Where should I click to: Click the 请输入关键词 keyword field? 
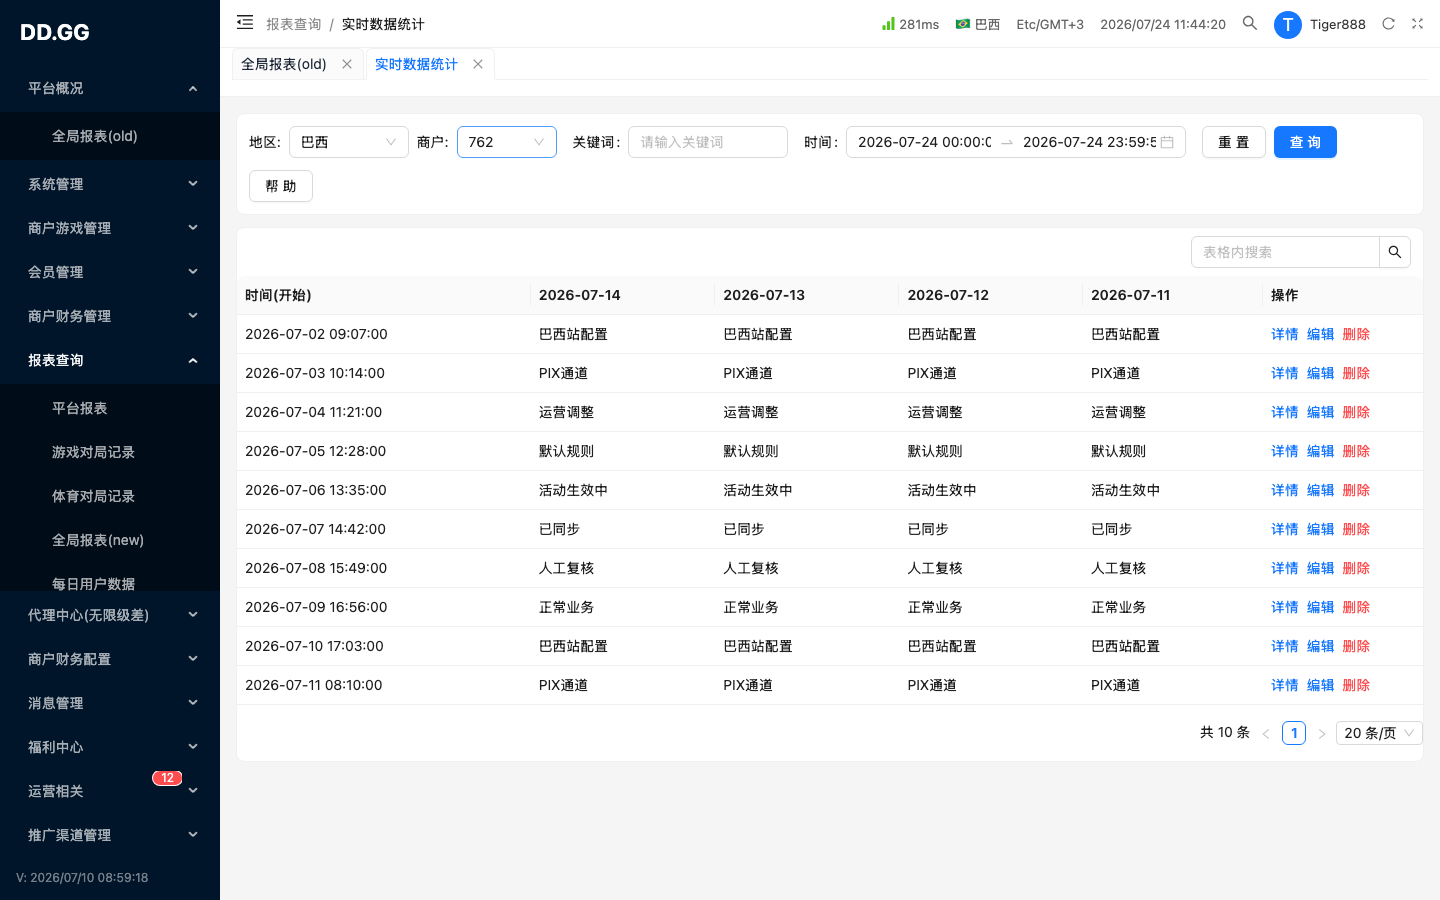(708, 142)
